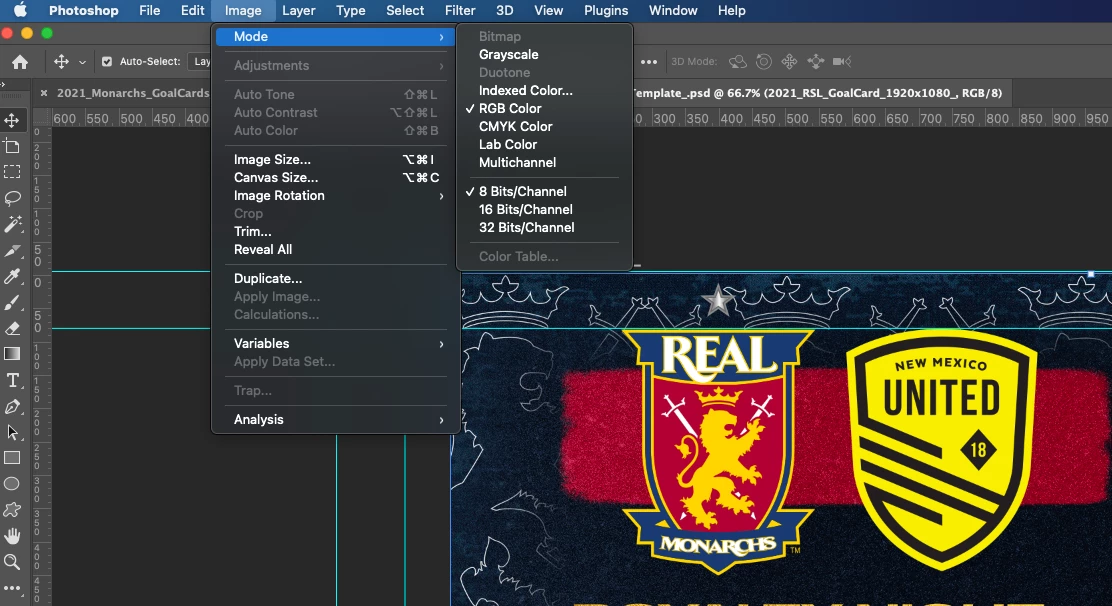This screenshot has width=1112, height=606.
Task: Click the Move tool icon in options bar
Action: [x=62, y=62]
